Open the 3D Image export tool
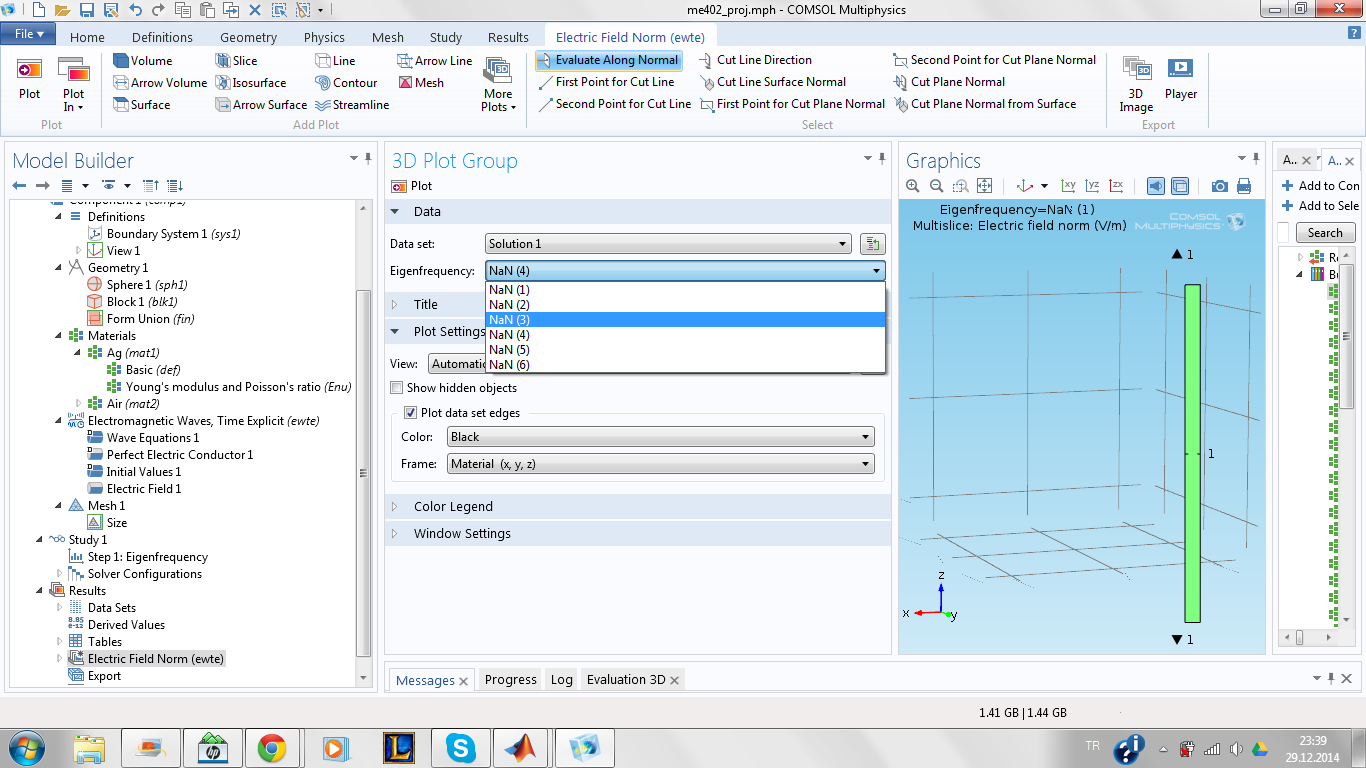 click(1136, 83)
